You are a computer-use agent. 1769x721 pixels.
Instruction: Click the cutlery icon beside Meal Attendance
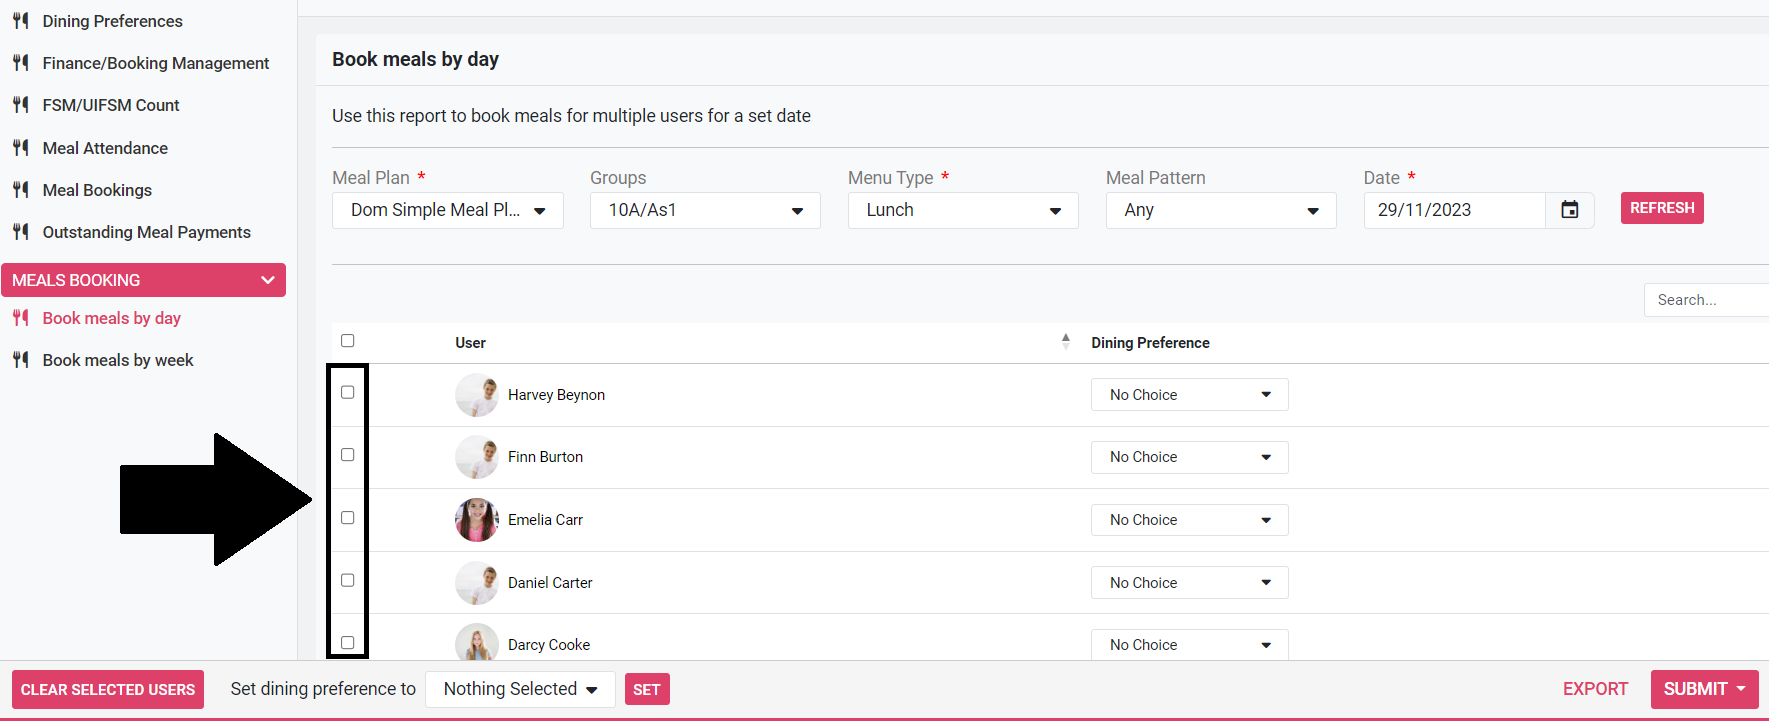pos(21,148)
